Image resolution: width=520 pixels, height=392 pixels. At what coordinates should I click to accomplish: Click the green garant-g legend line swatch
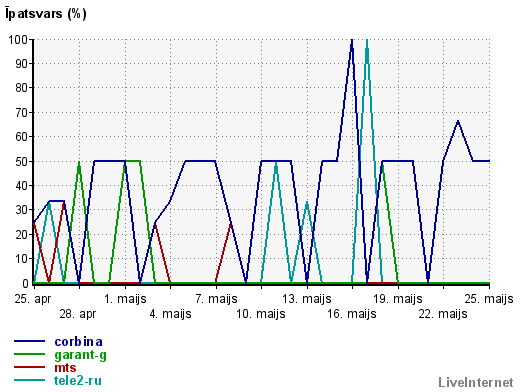pos(29,354)
